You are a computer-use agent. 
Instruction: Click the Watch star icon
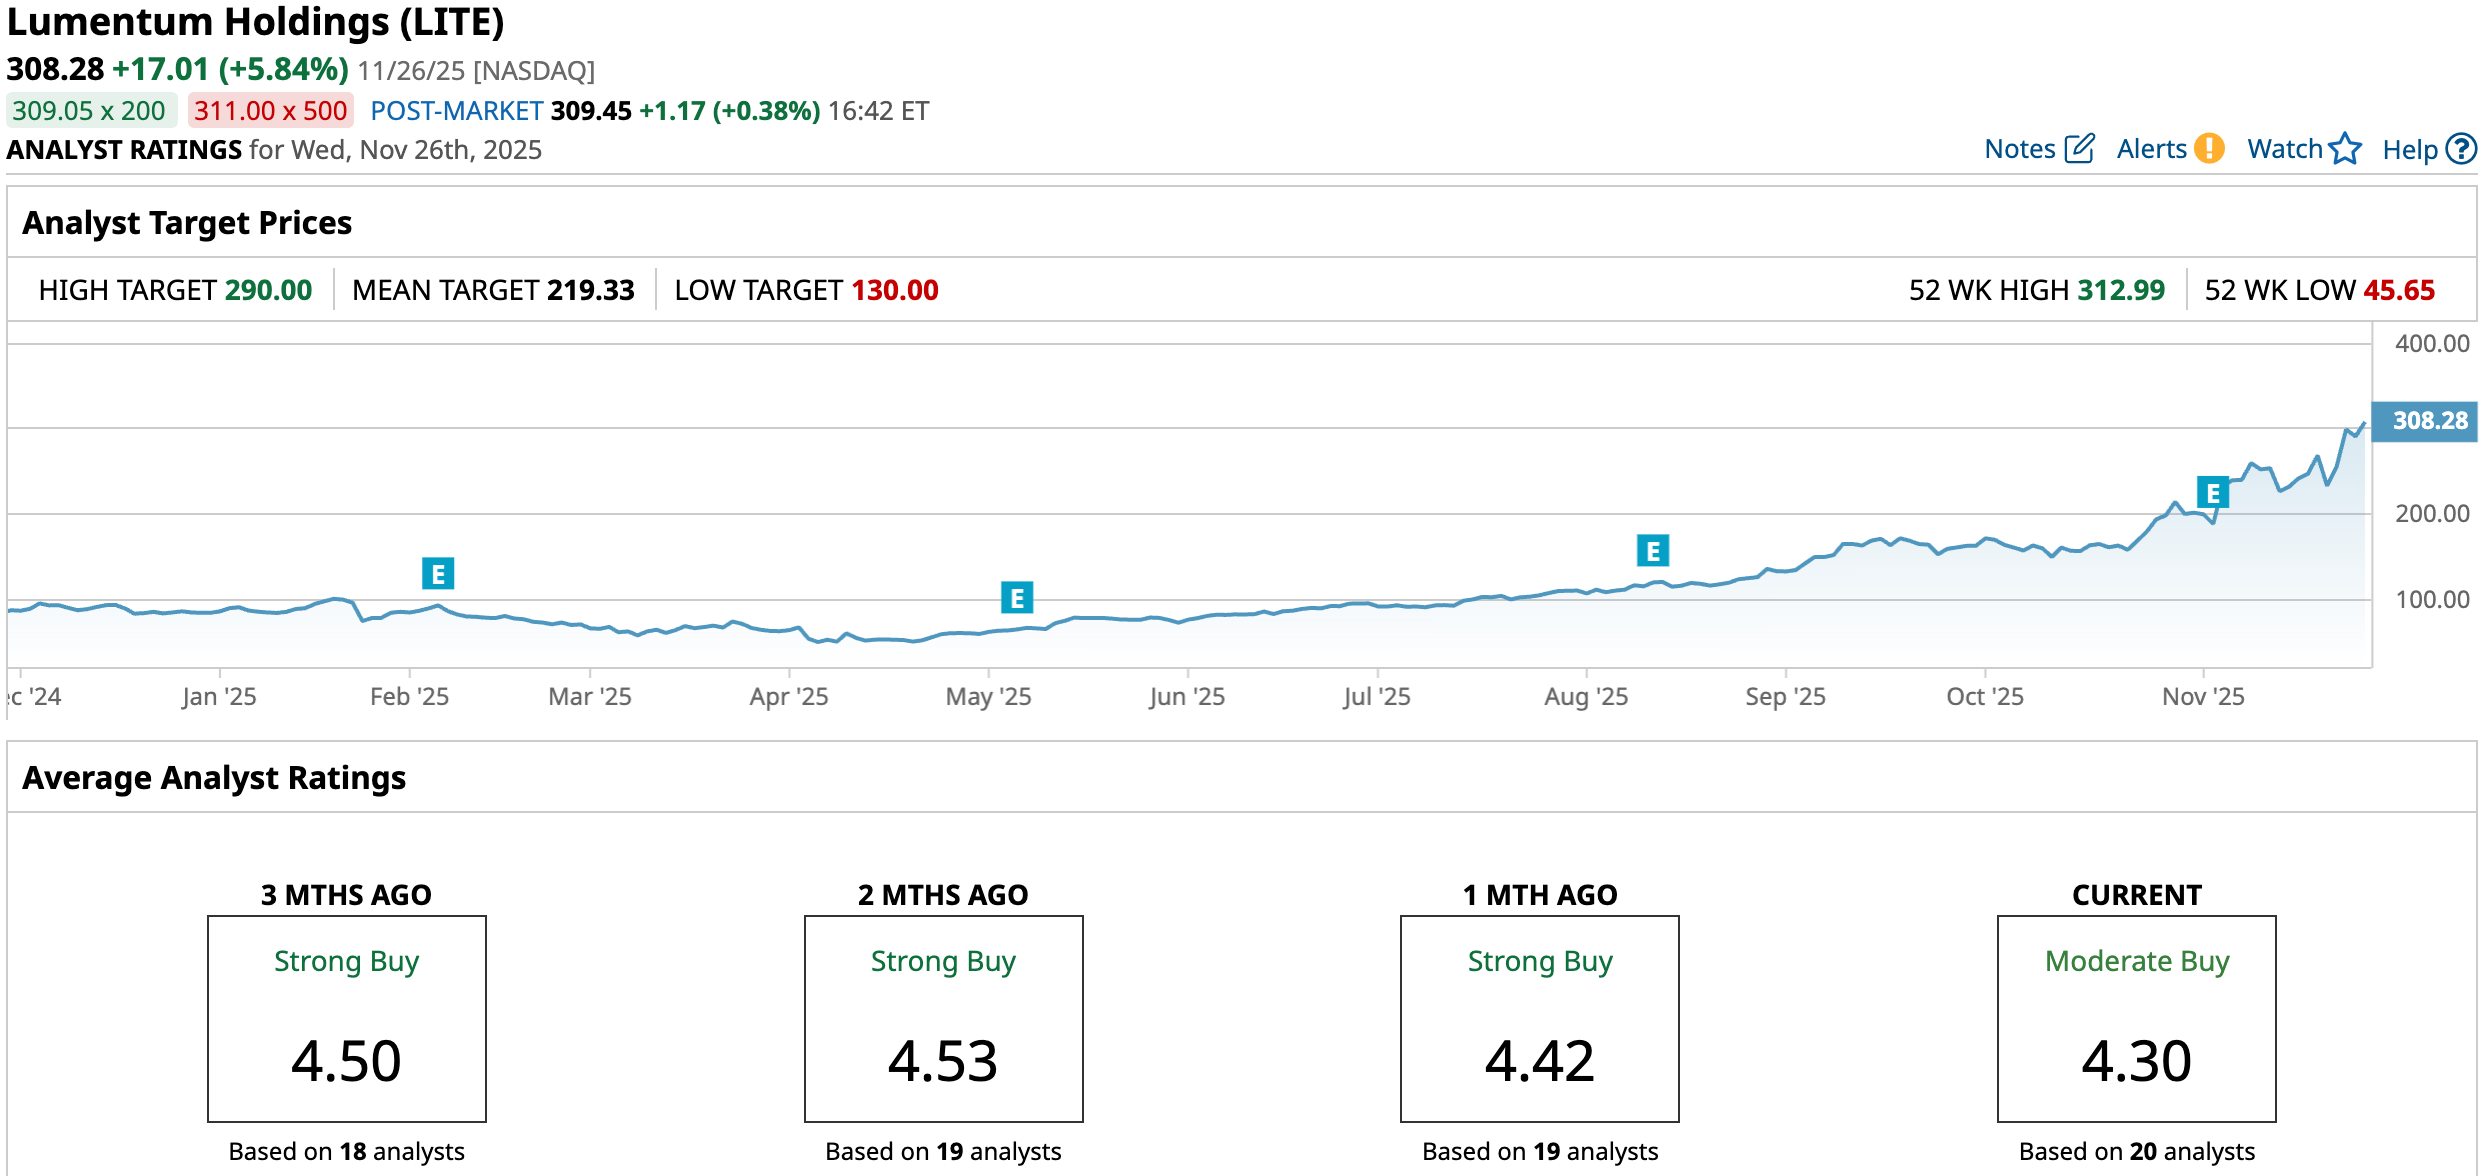point(2345,149)
